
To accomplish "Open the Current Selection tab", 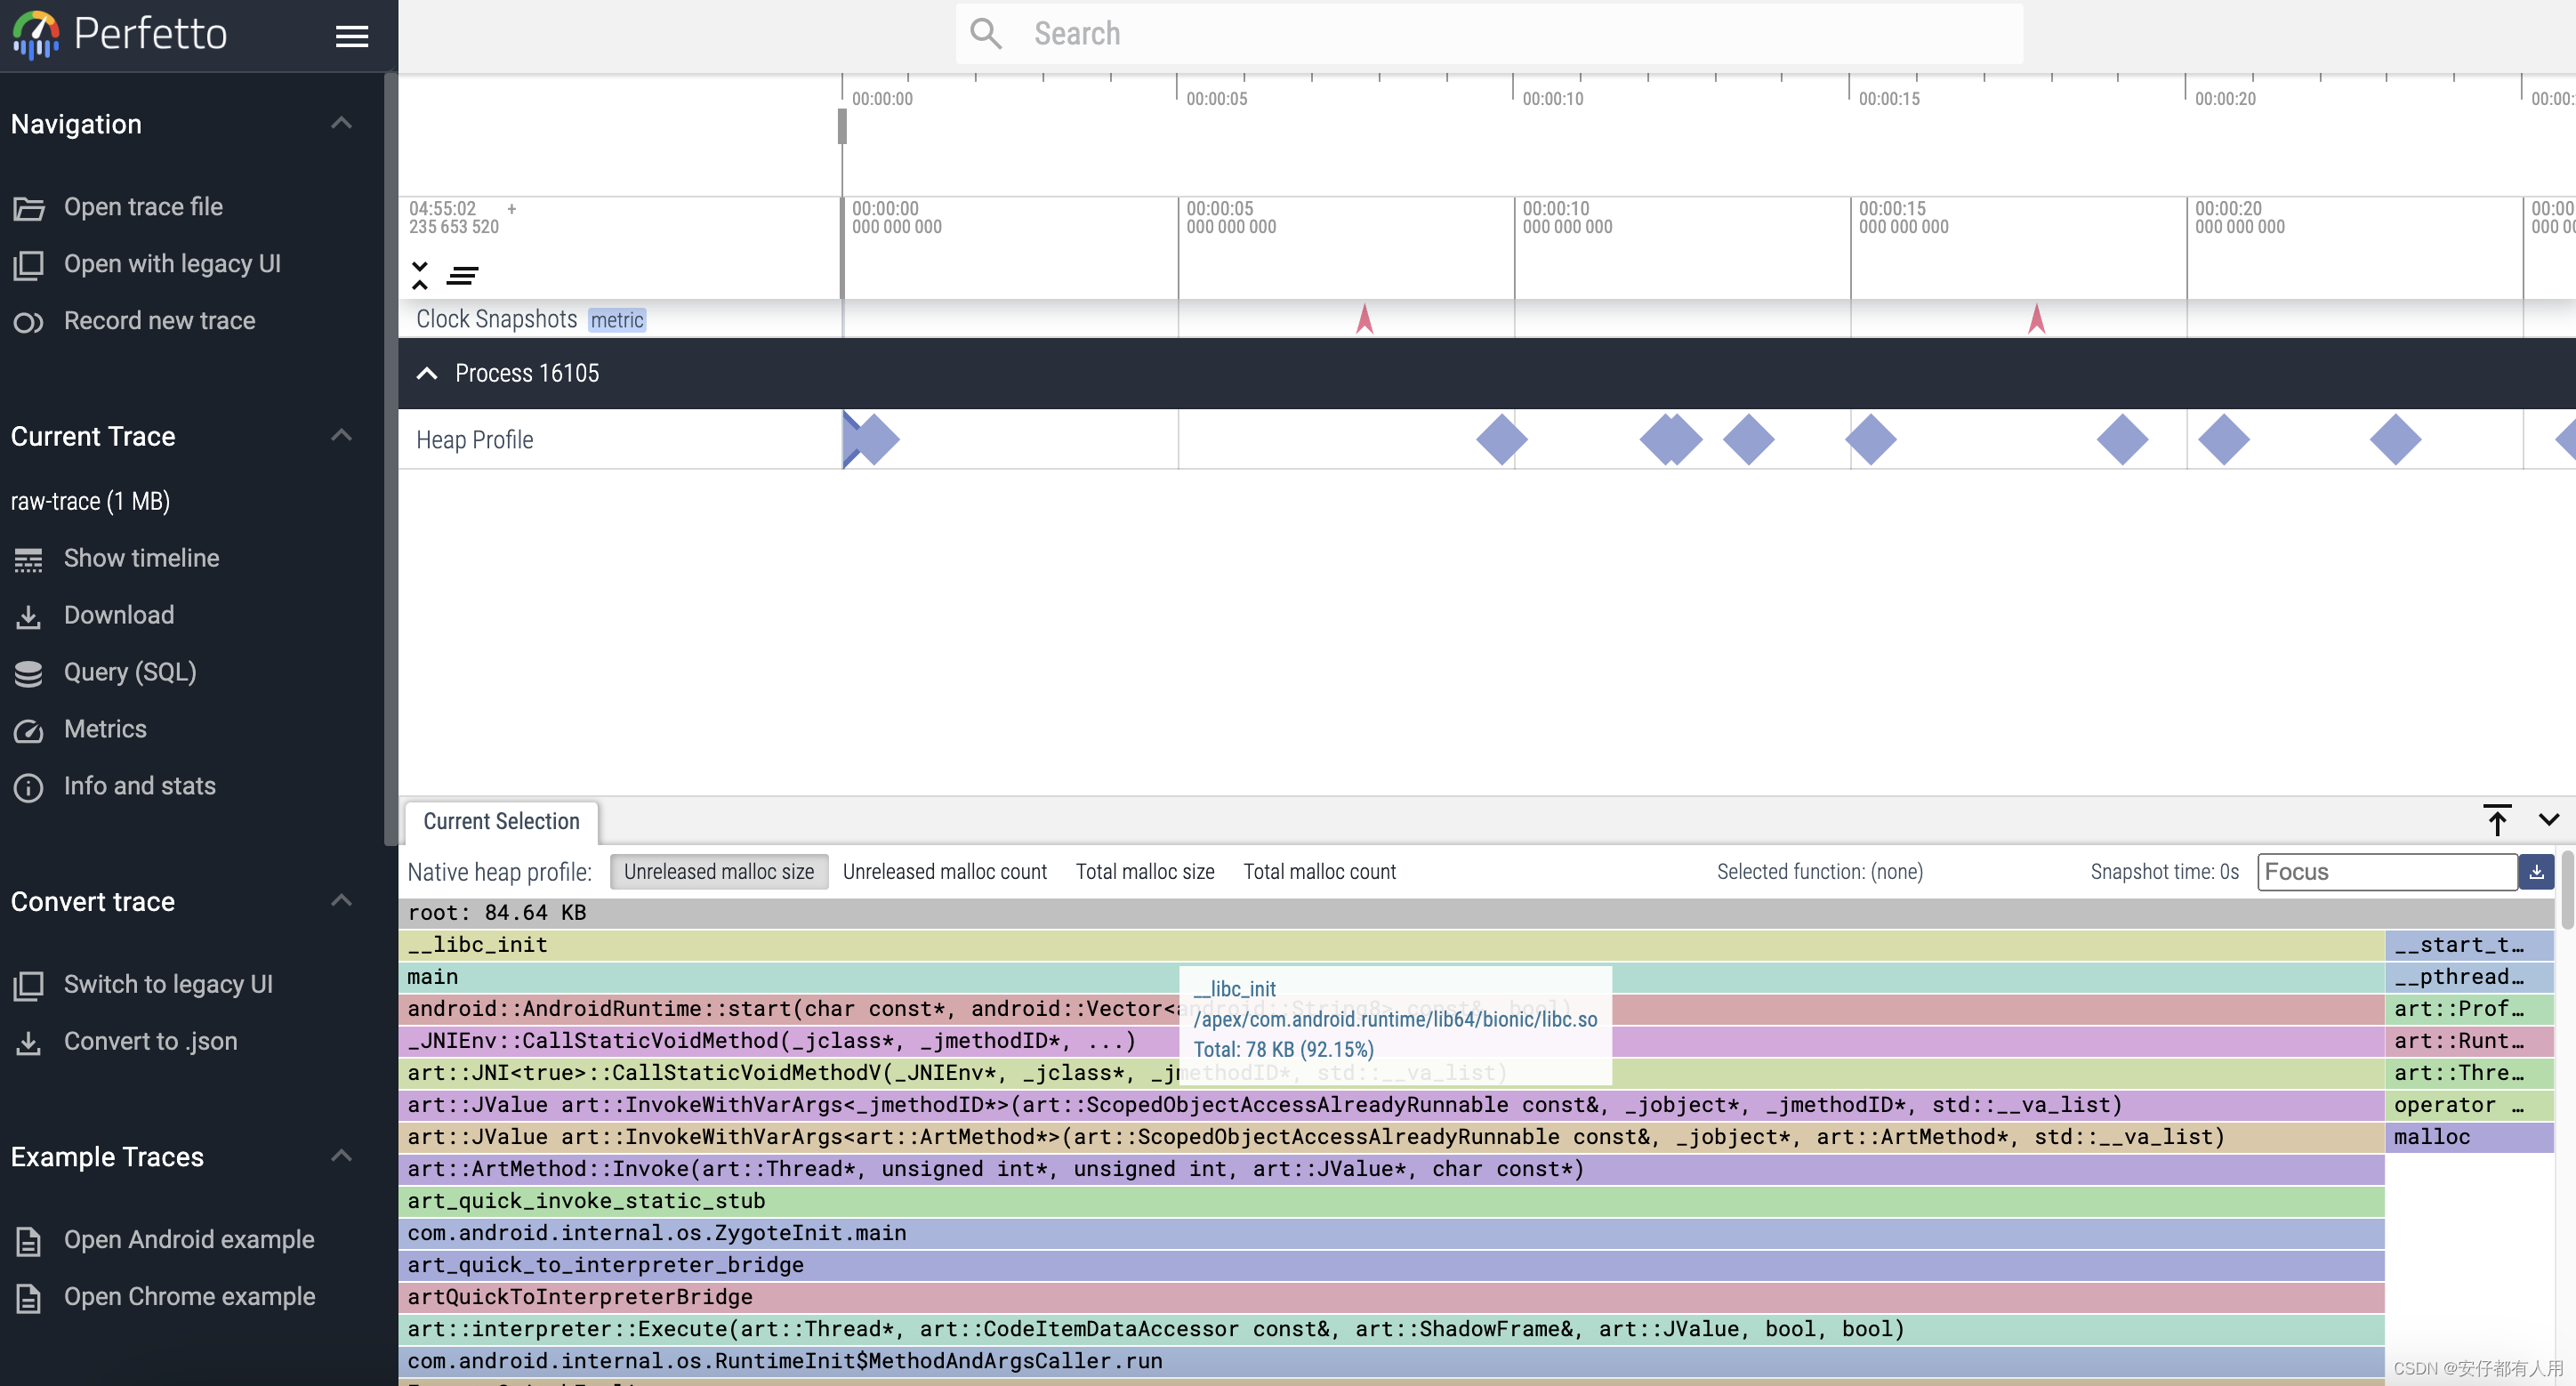I will [501, 821].
